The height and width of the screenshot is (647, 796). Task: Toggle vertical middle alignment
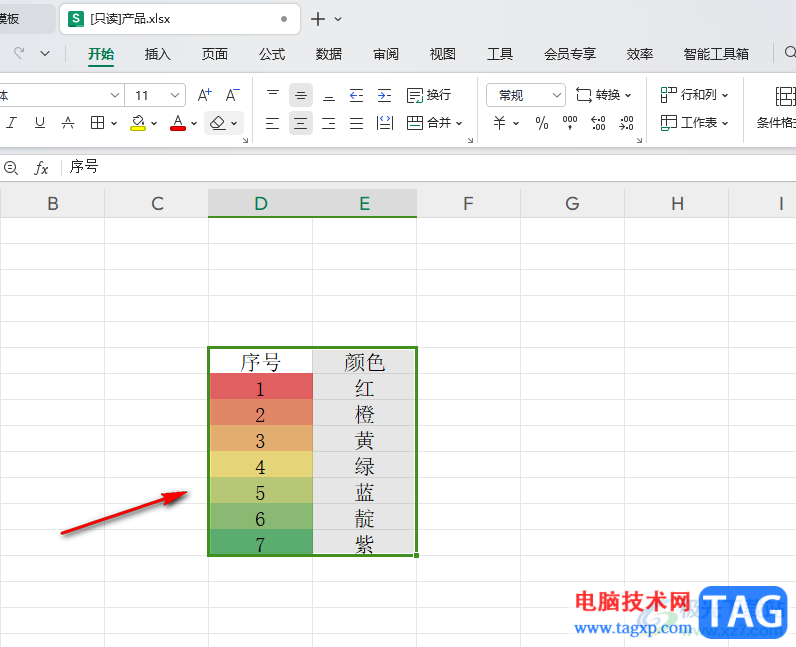click(301, 95)
